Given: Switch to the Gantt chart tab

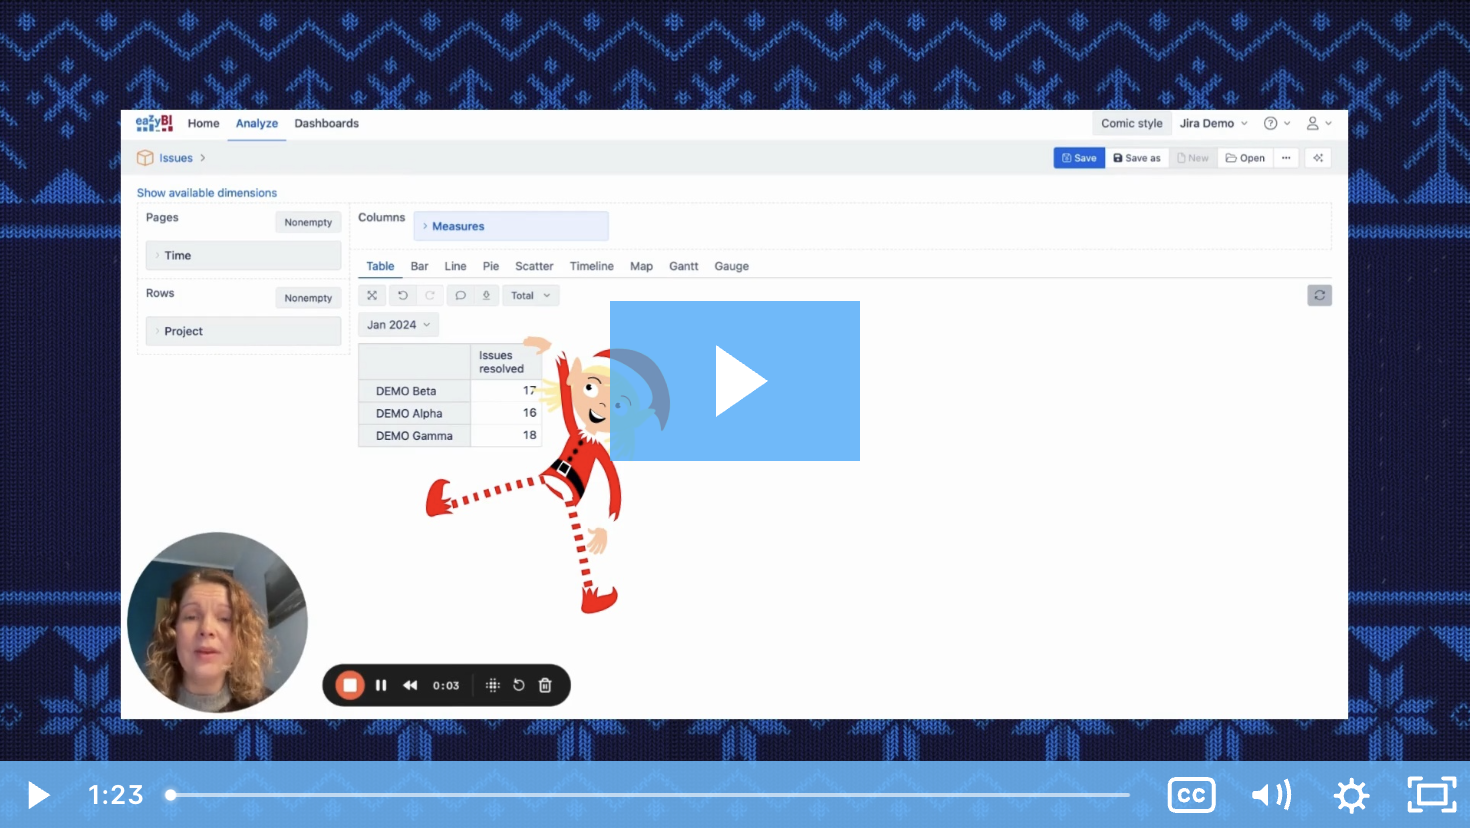Looking at the screenshot, I should coord(683,266).
